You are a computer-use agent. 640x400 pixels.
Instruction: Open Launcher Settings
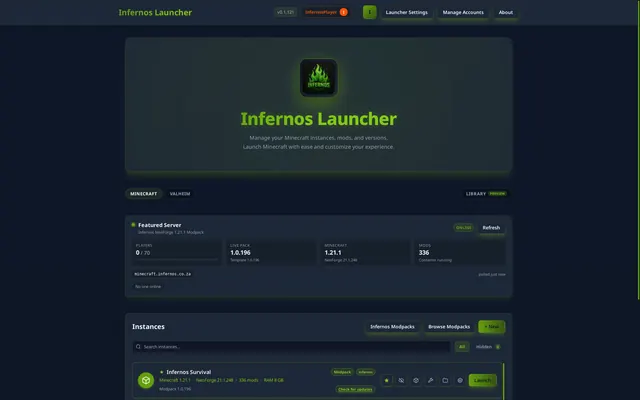(406, 12)
